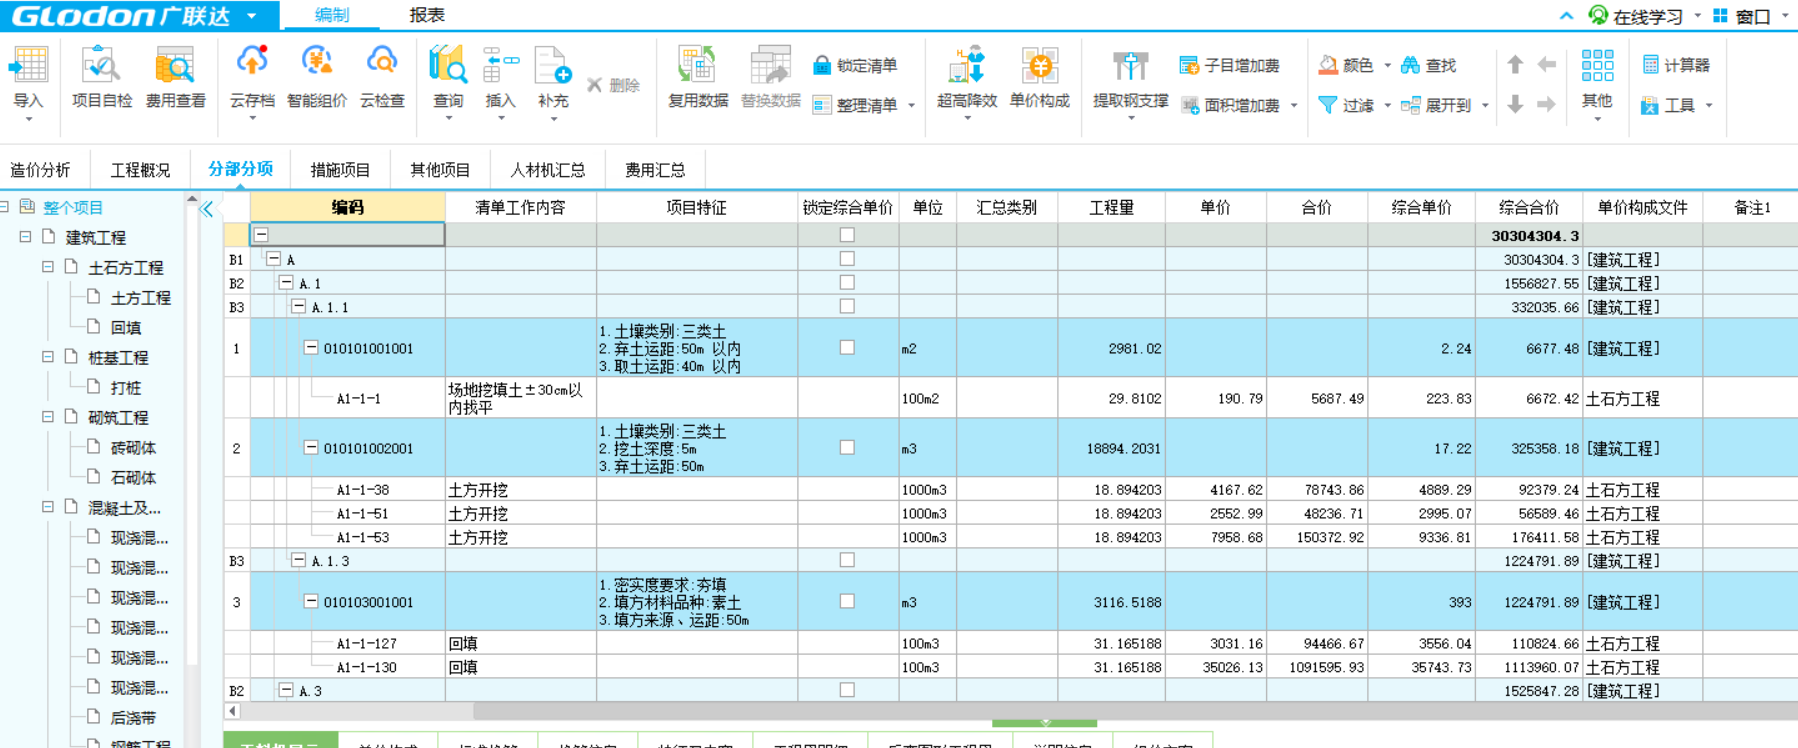Collapse the 建筑工程 tree node
1798x748 pixels.
tap(25, 237)
